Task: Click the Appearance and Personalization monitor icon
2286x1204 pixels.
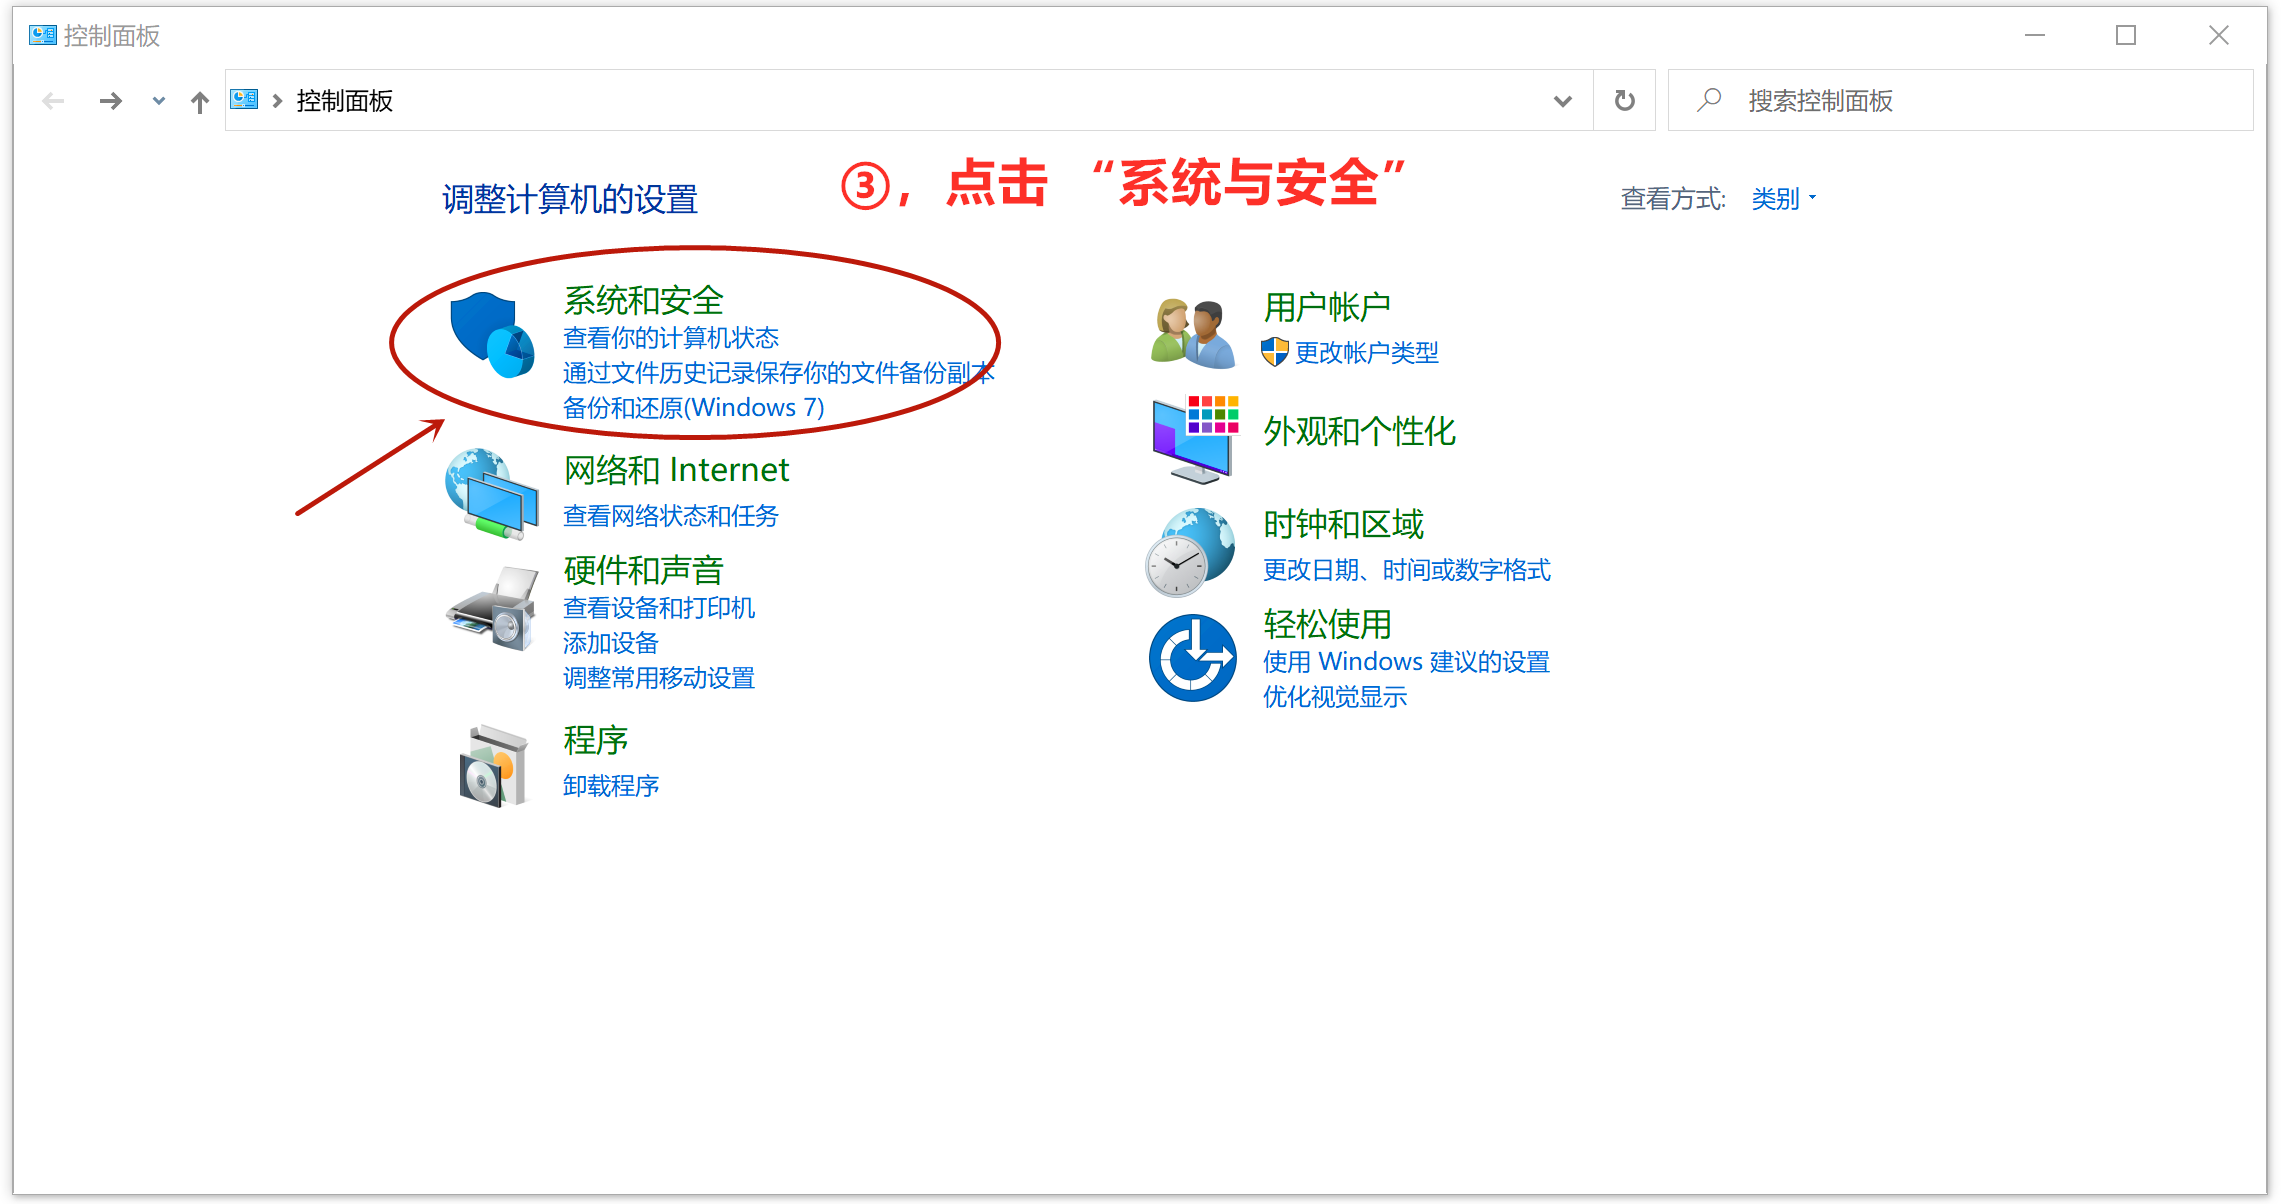Action: coord(1195,439)
